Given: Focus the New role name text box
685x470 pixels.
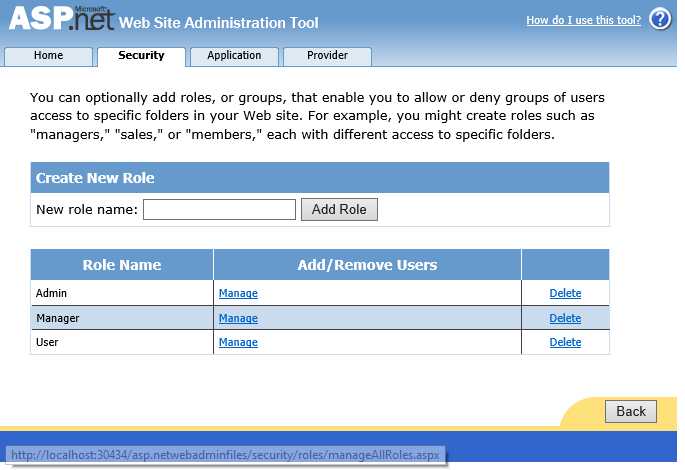Looking at the screenshot, I should click(219, 210).
